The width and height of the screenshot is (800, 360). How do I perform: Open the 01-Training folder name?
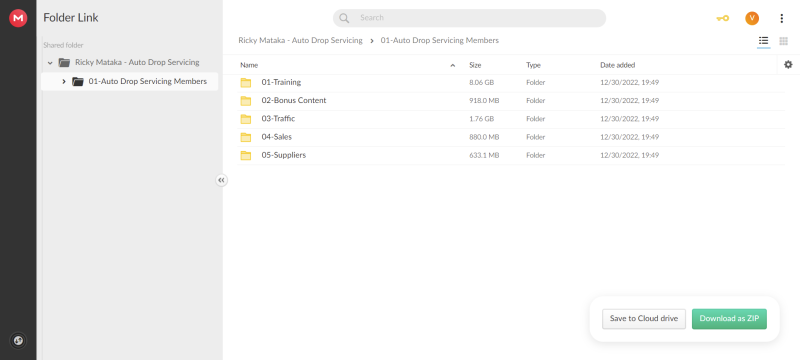[x=281, y=82]
